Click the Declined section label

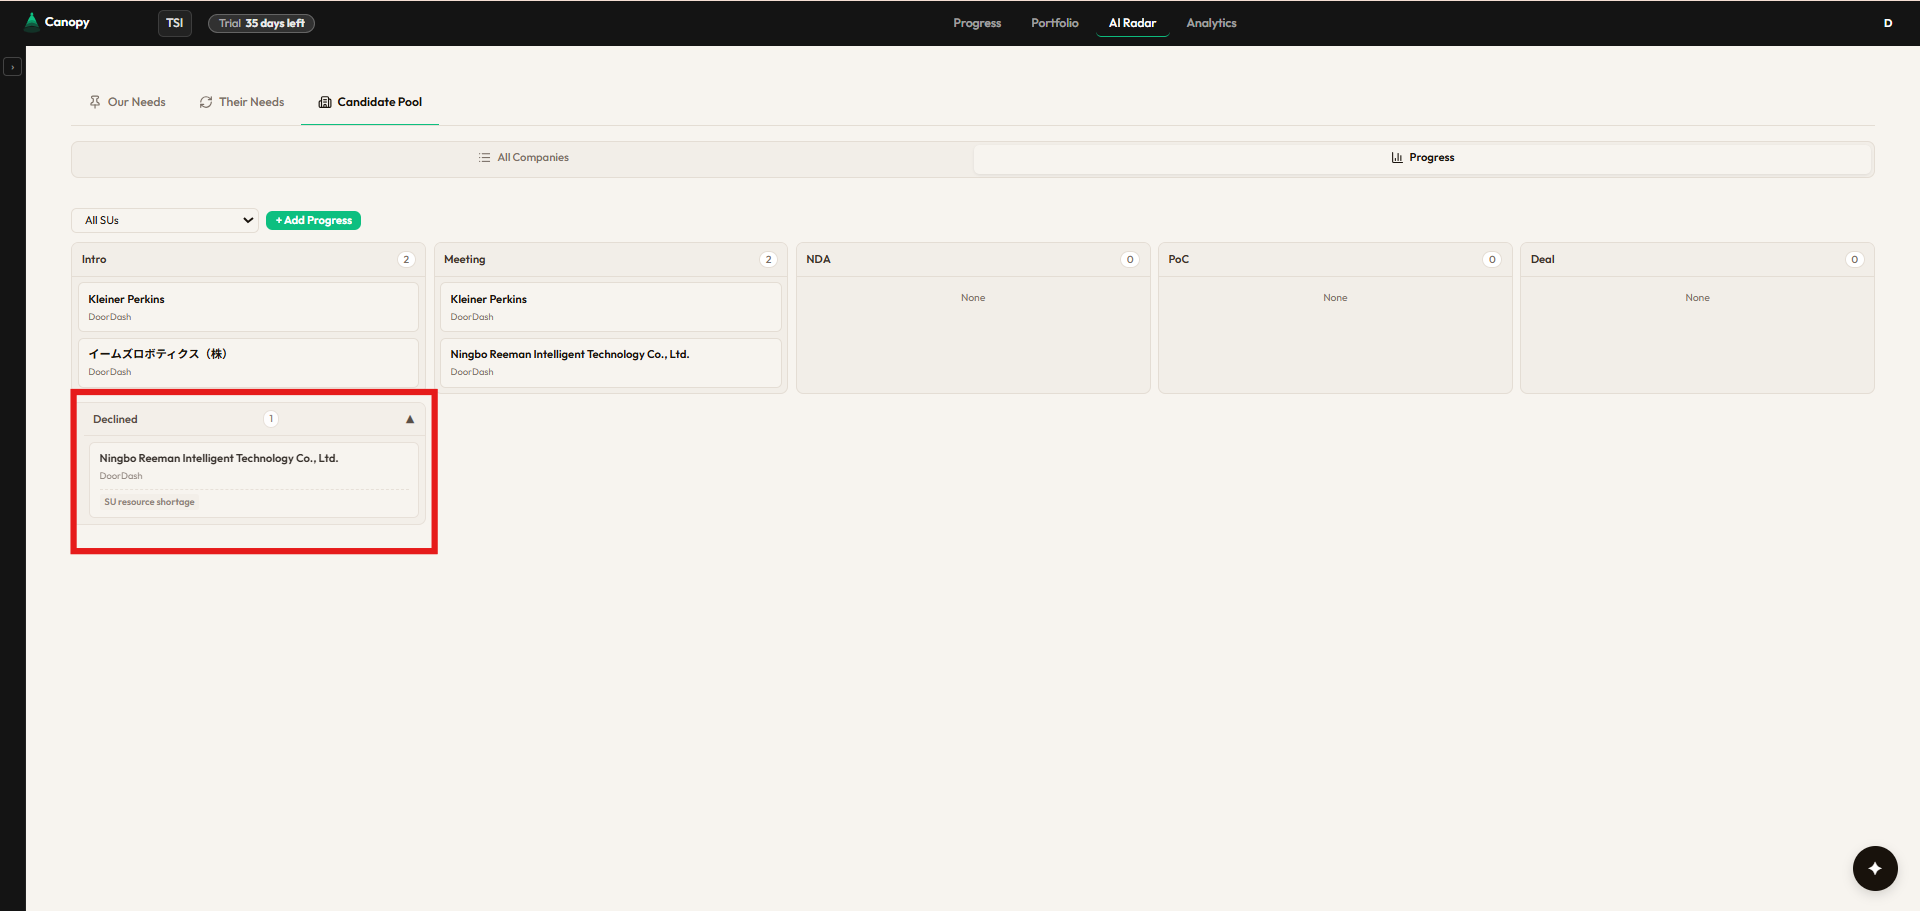[115, 420]
